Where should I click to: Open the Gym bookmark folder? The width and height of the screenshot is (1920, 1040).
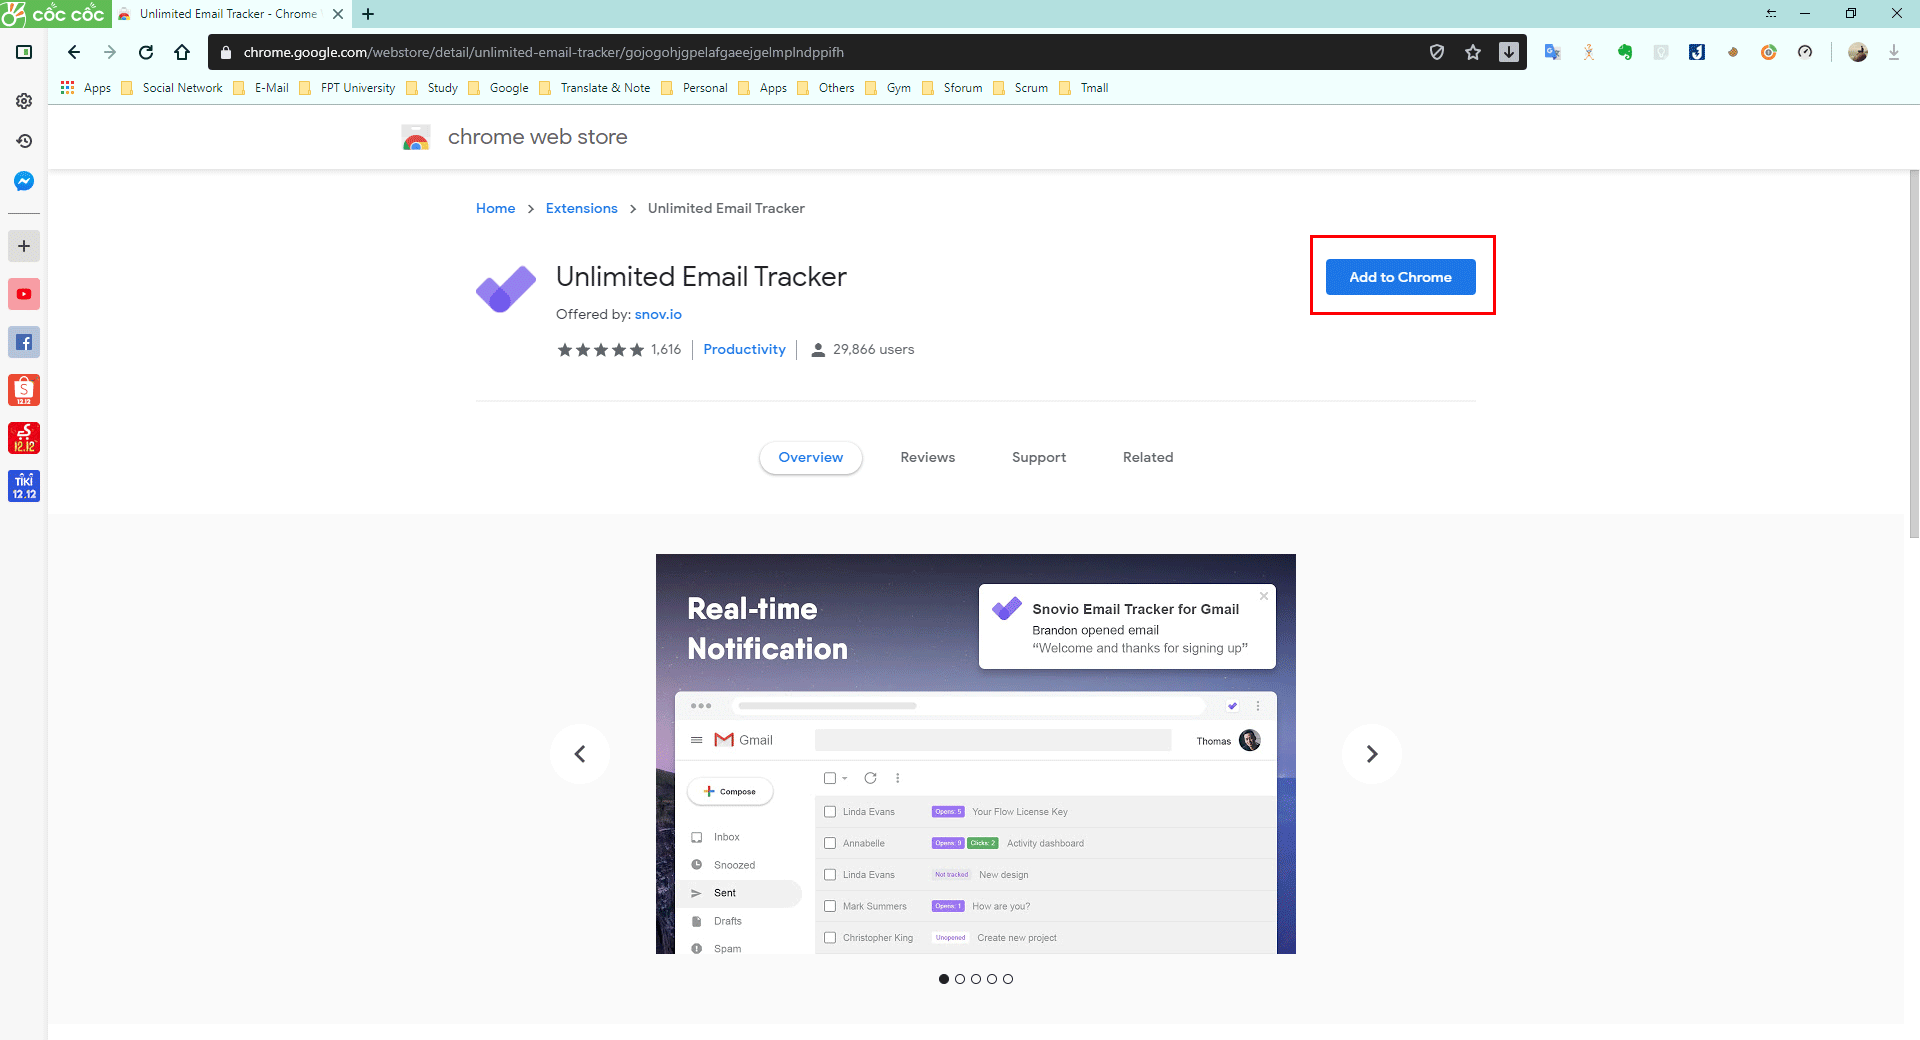tap(888, 88)
